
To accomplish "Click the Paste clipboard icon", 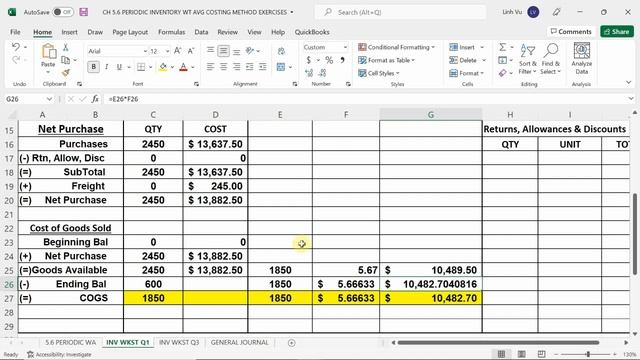I will (x=48, y=52).
